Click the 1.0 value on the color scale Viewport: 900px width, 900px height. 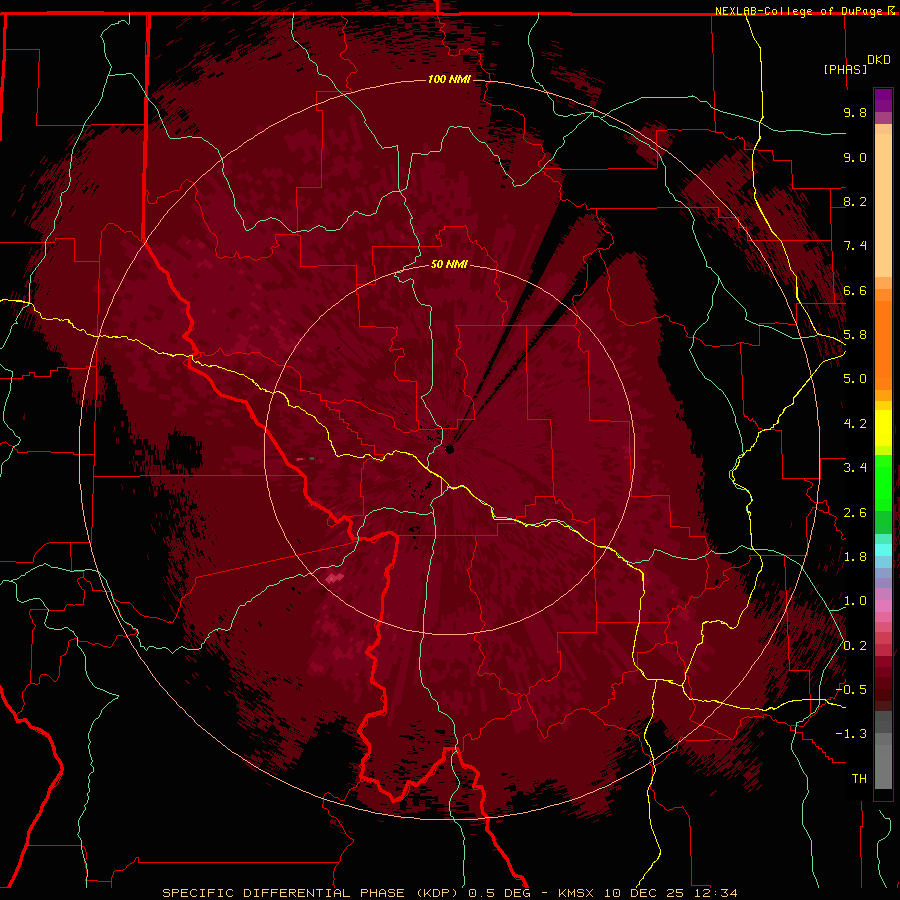855,601
